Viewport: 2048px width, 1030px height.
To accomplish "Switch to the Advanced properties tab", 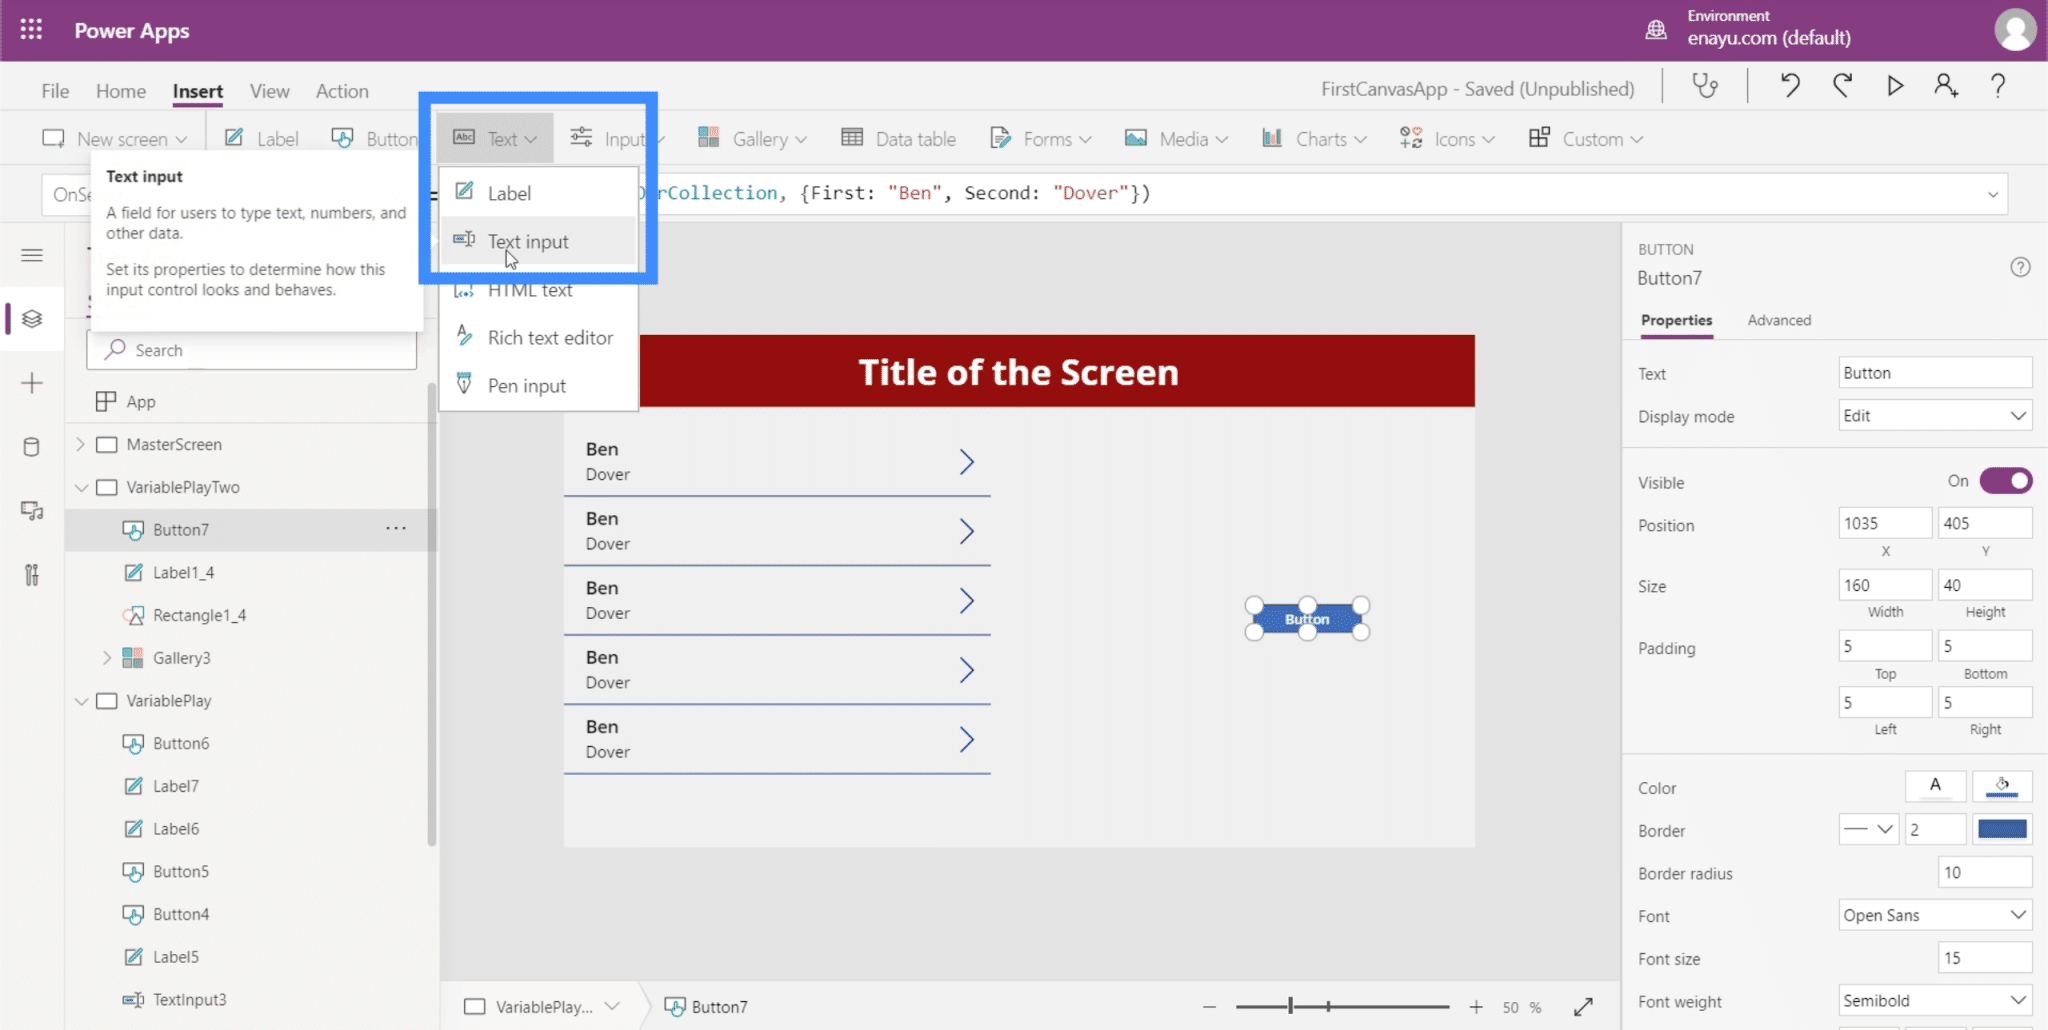I will click(x=1779, y=320).
